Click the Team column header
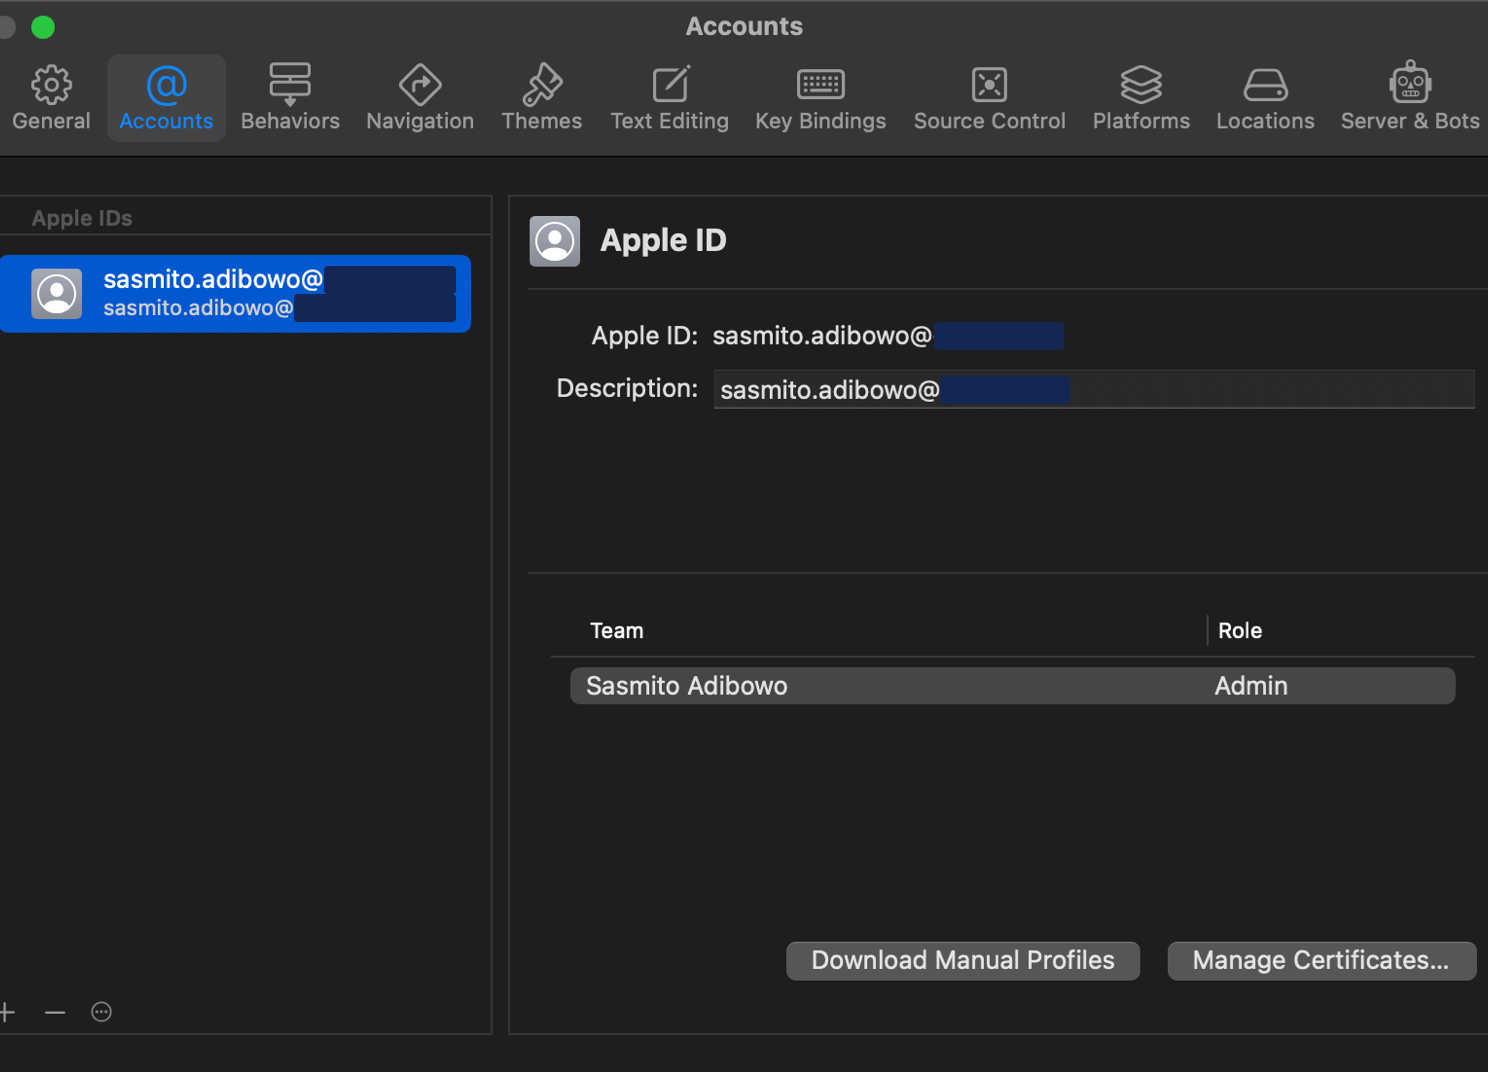 (617, 631)
